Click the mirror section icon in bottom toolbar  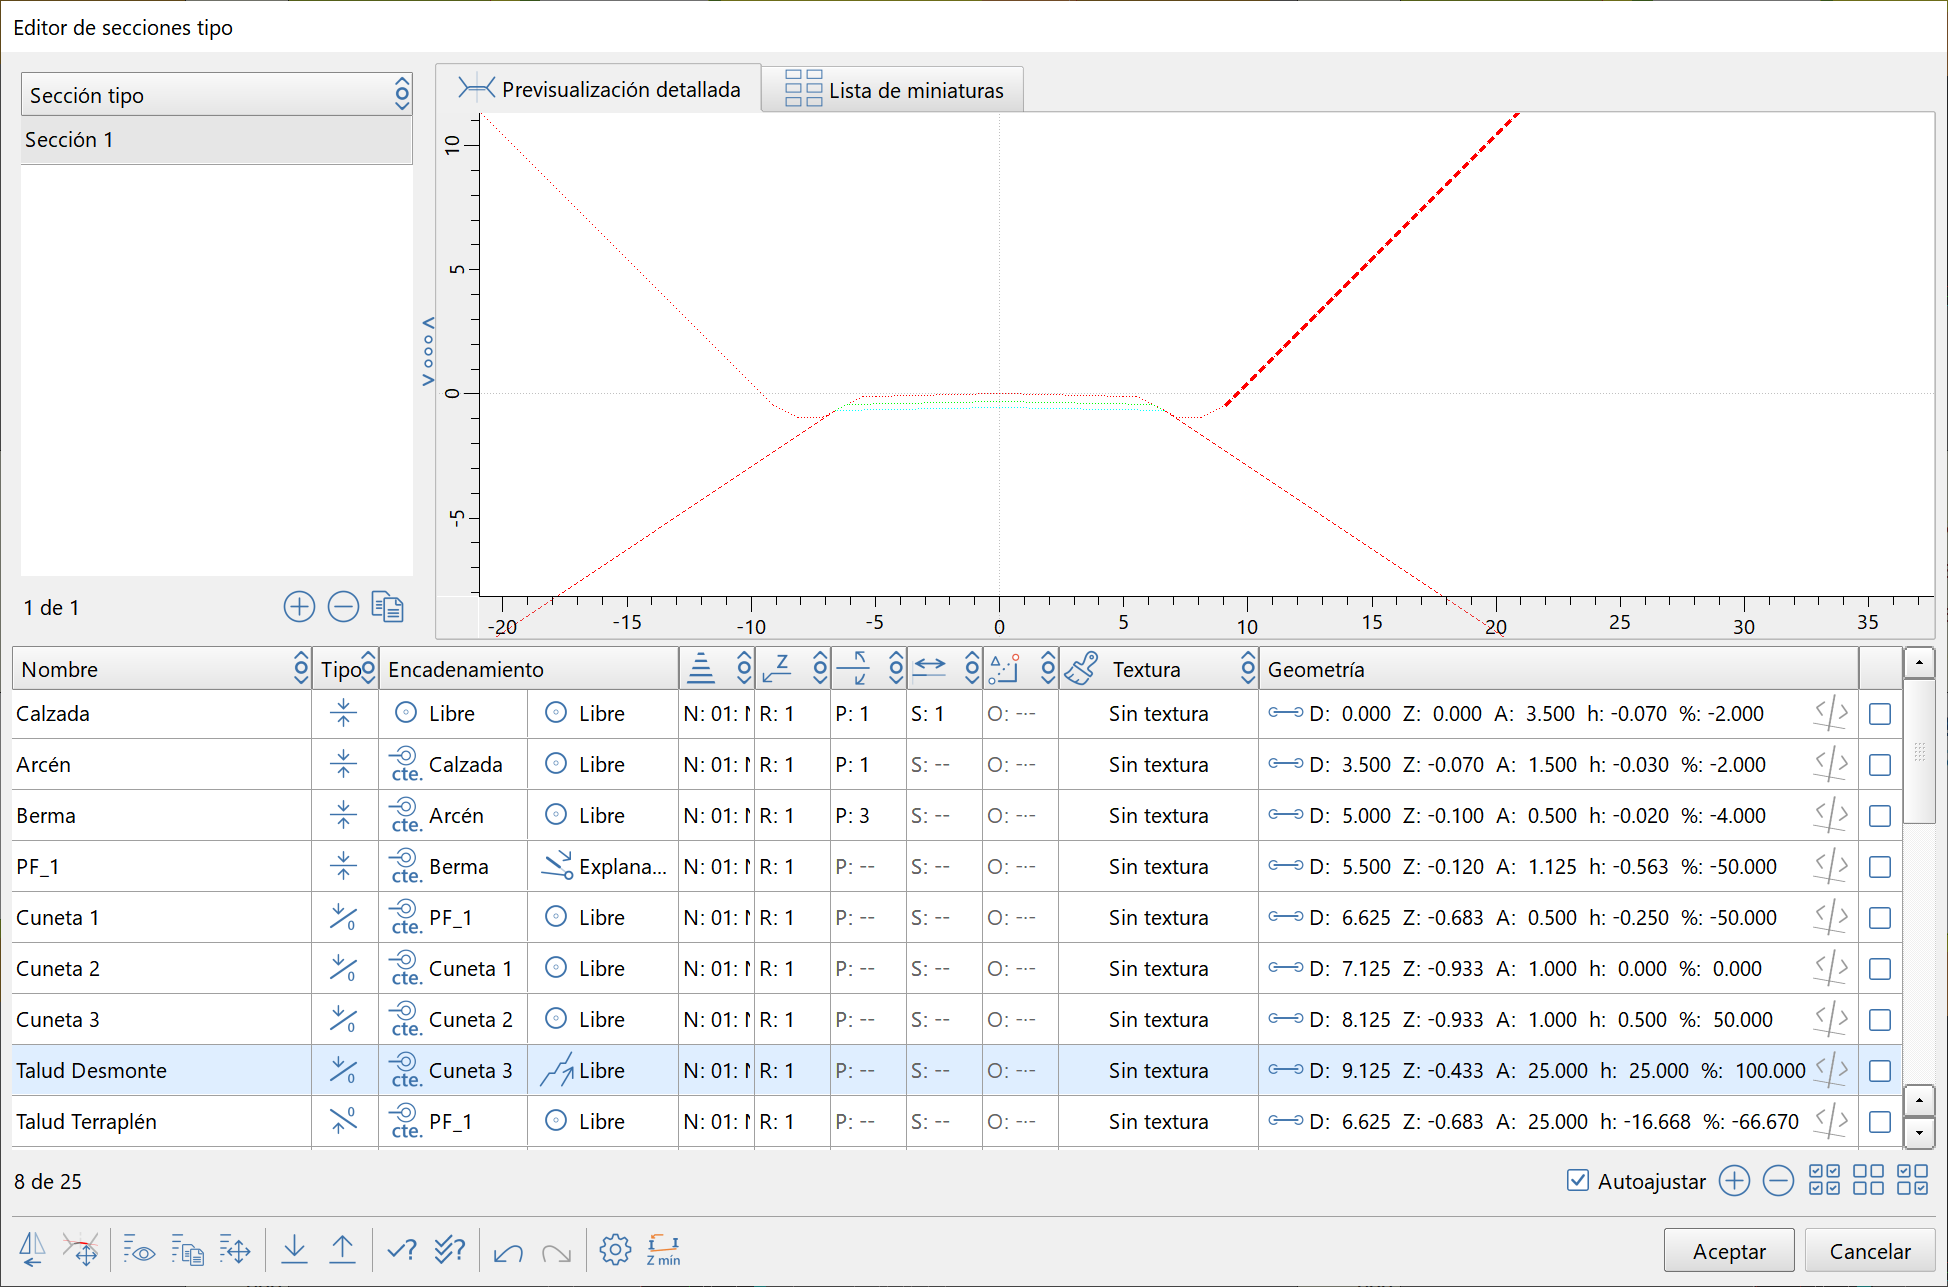(32, 1249)
